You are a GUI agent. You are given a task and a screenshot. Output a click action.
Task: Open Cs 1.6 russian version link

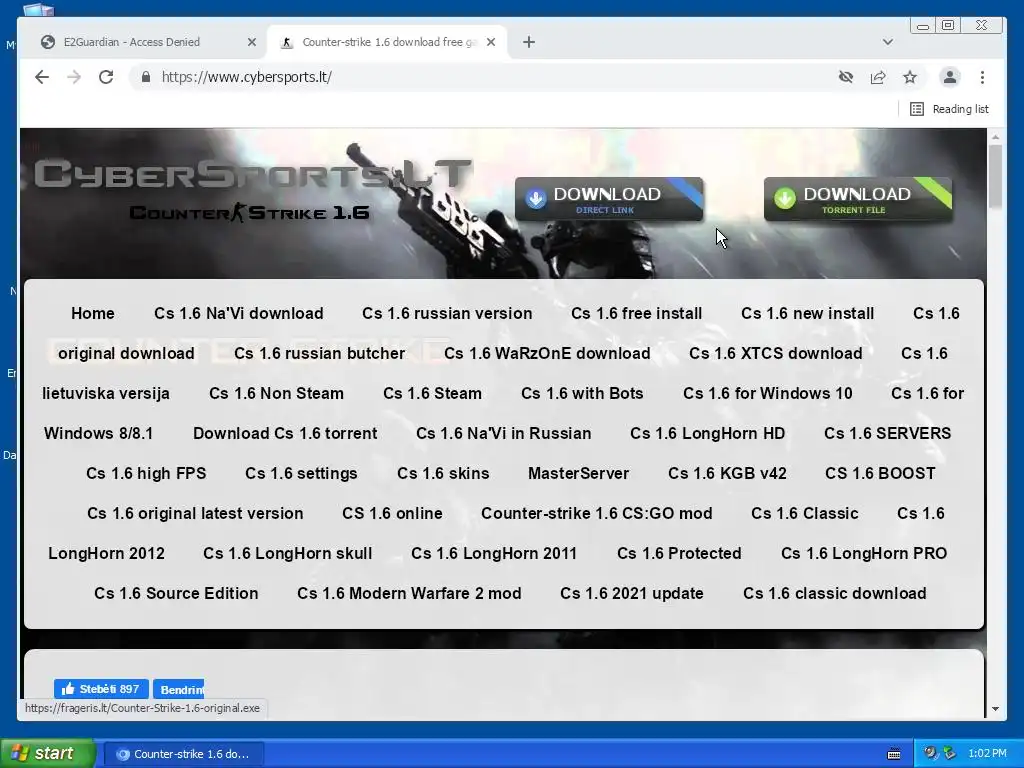click(447, 313)
